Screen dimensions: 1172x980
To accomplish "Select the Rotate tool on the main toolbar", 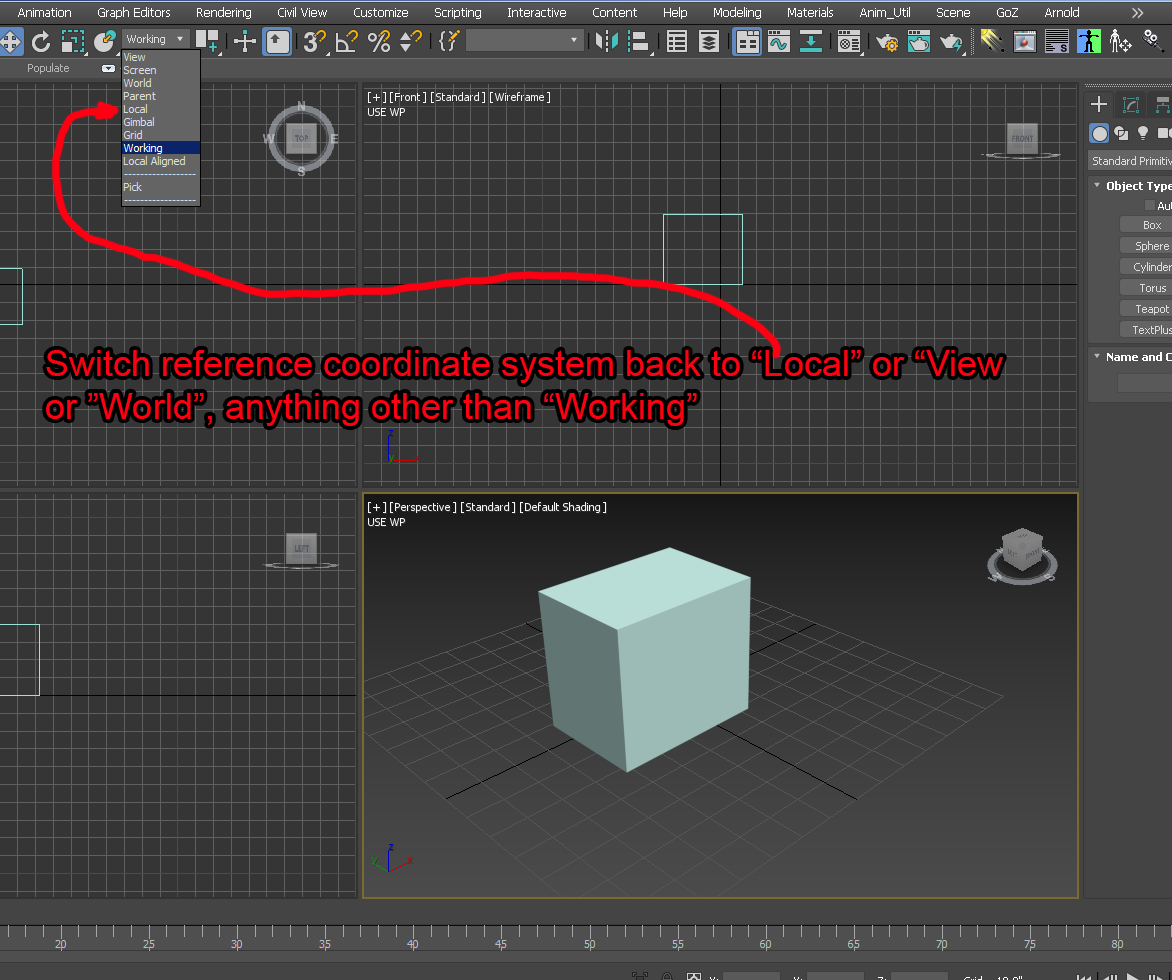I will pyautogui.click(x=40, y=41).
